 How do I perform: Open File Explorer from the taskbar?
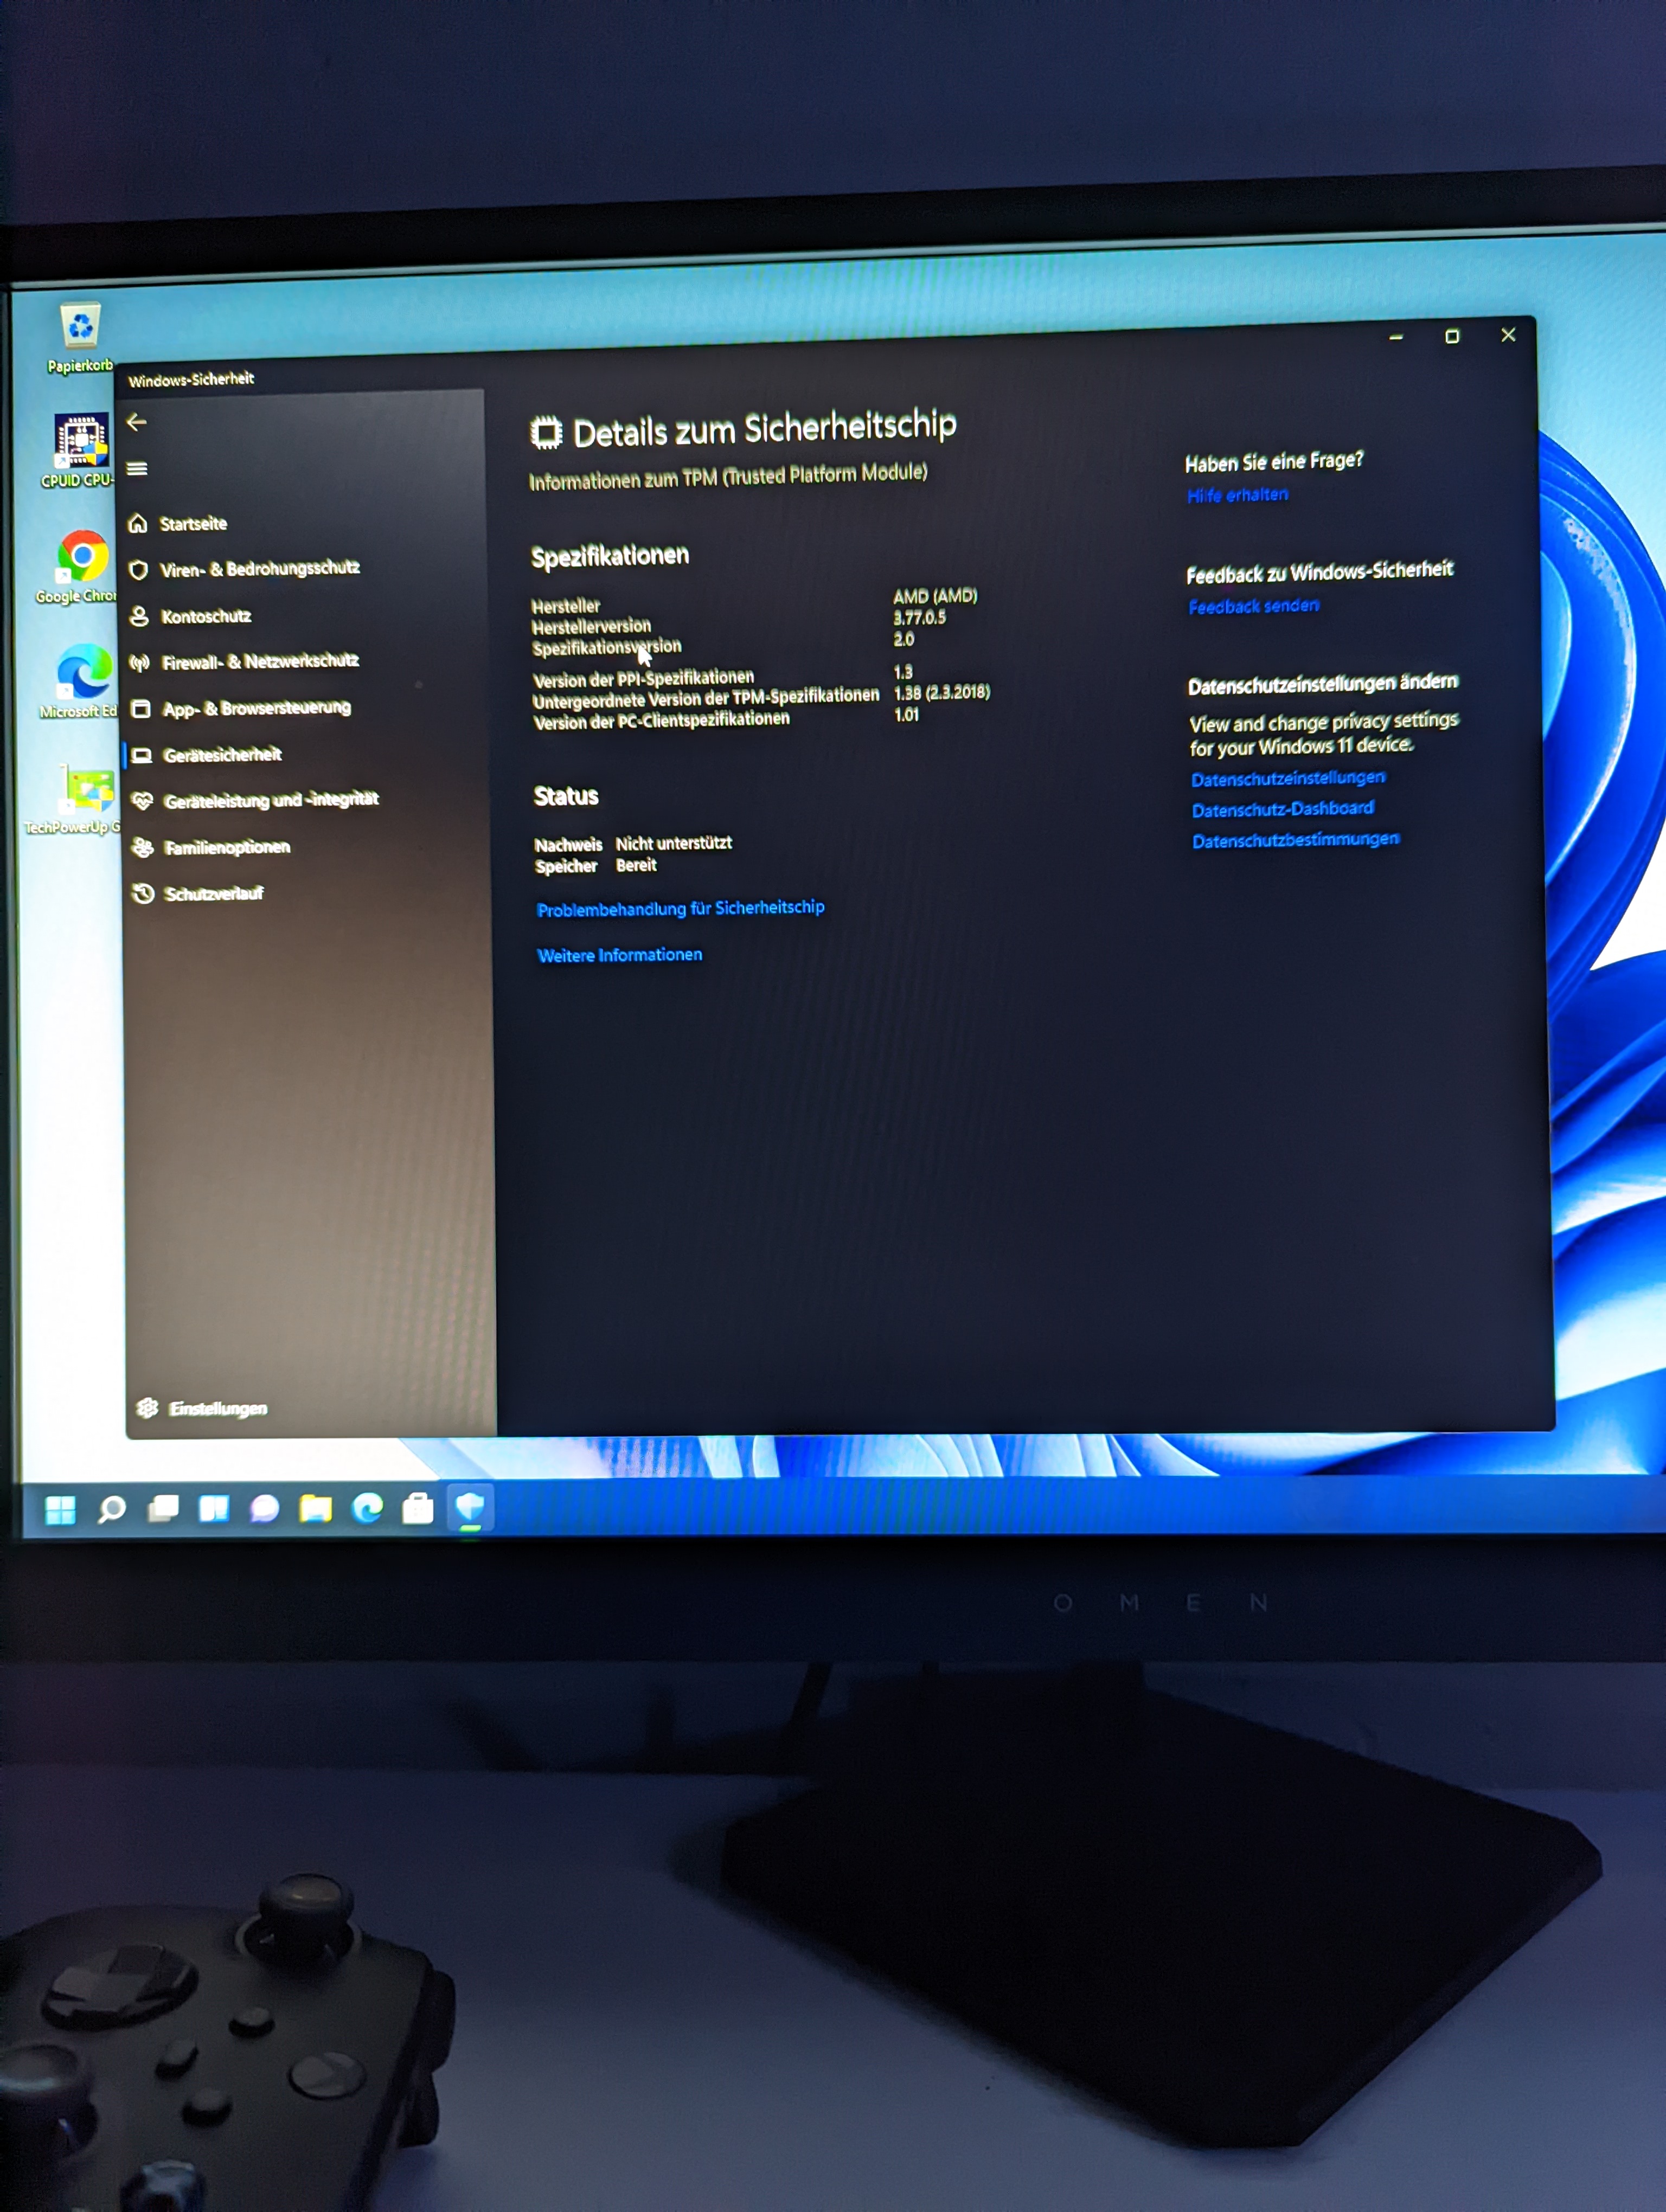pyautogui.click(x=316, y=1508)
